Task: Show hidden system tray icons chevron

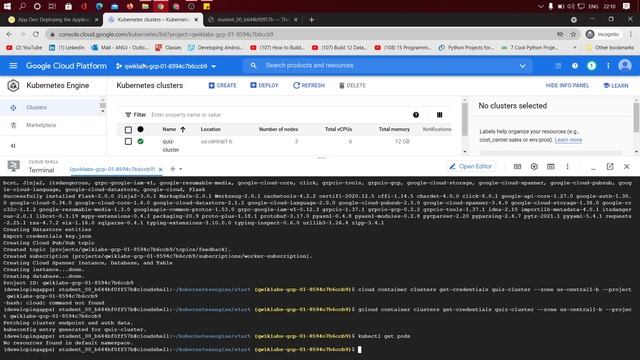Action: [x=541, y=7]
